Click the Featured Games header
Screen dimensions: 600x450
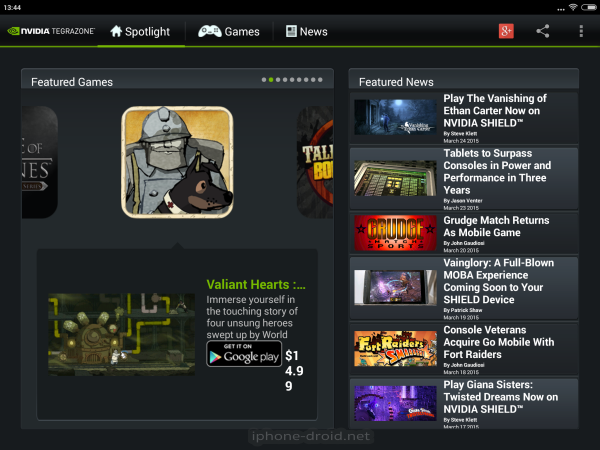coord(72,82)
